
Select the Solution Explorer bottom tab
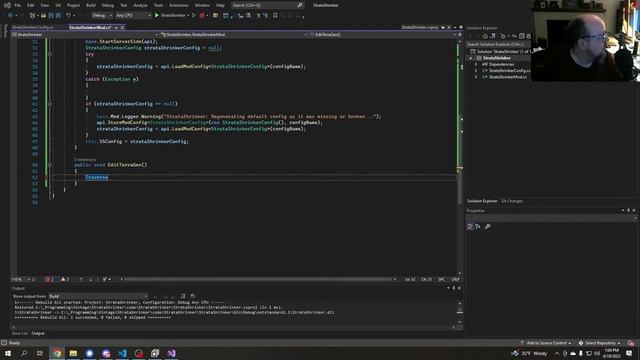point(482,201)
